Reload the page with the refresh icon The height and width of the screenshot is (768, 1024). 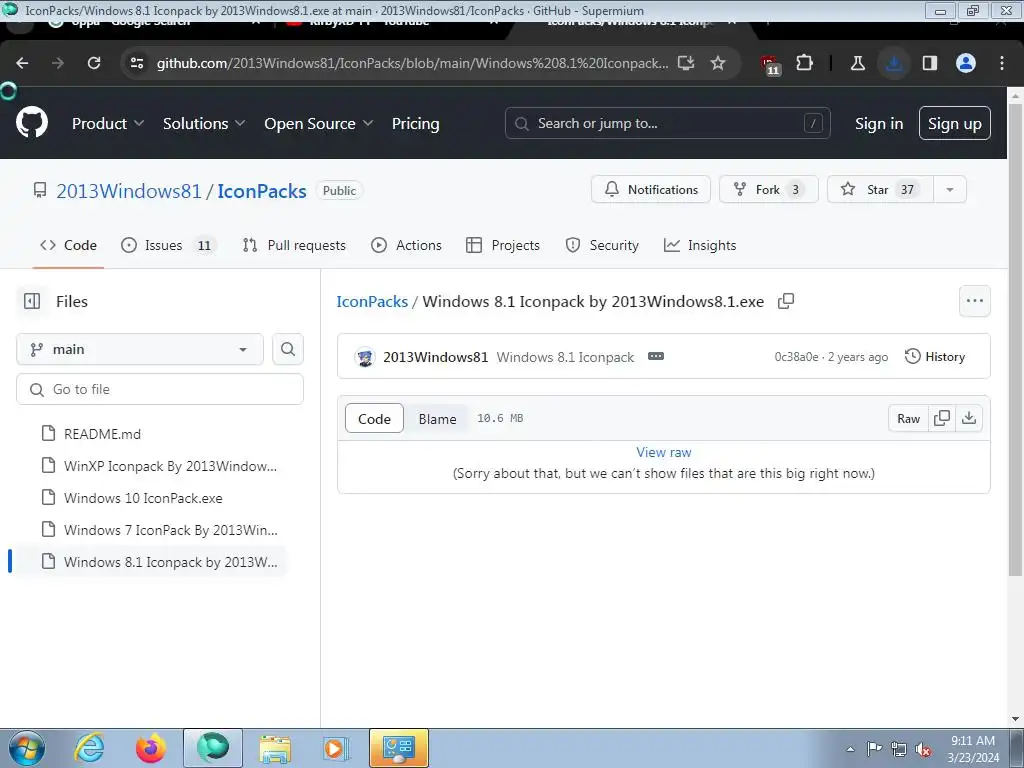(x=94, y=63)
